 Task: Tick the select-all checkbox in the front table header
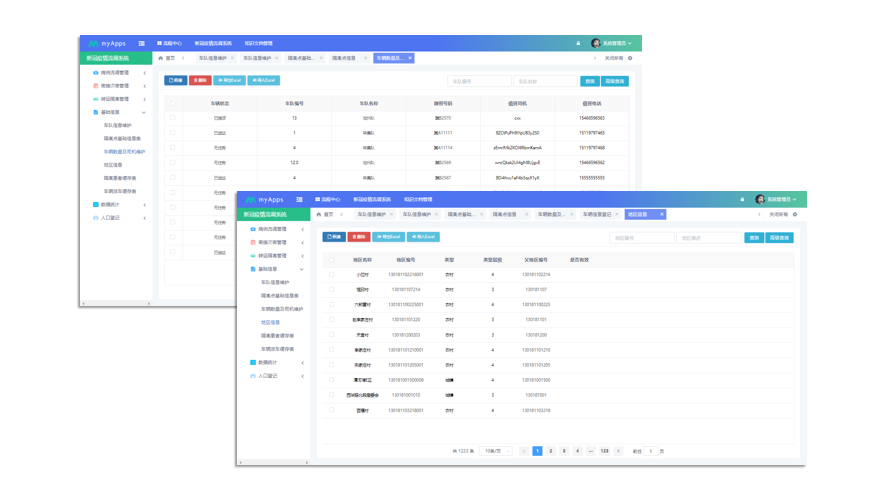click(x=332, y=259)
